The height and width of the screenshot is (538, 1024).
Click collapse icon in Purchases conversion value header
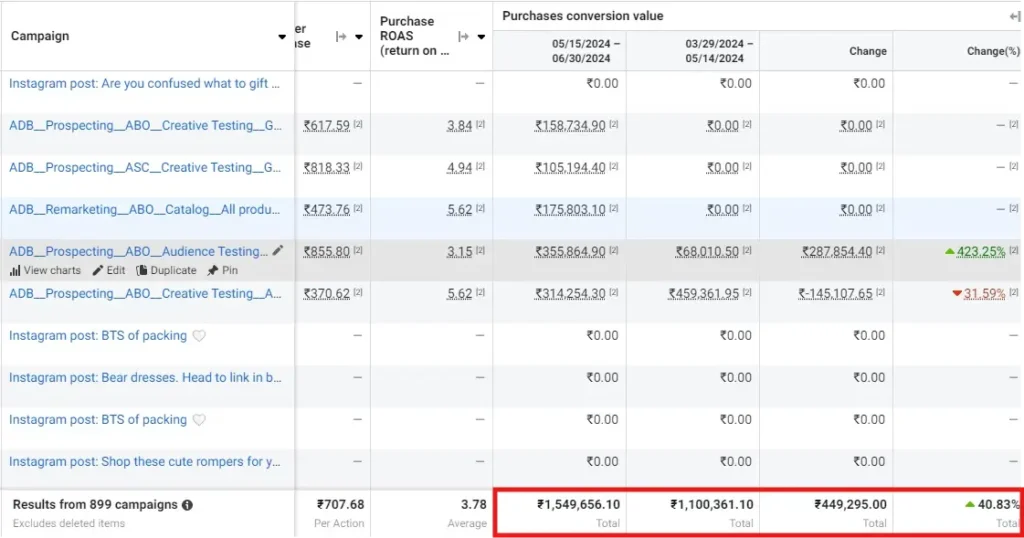coord(1015,17)
